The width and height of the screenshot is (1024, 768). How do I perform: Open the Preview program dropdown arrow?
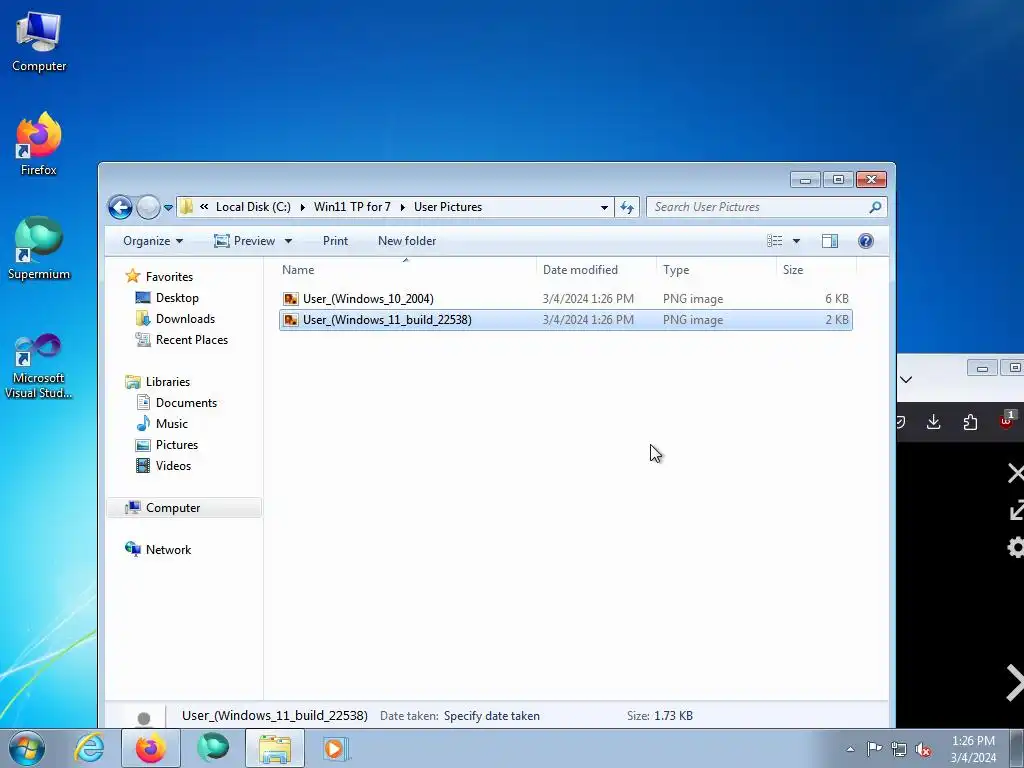pyautogui.click(x=288, y=241)
